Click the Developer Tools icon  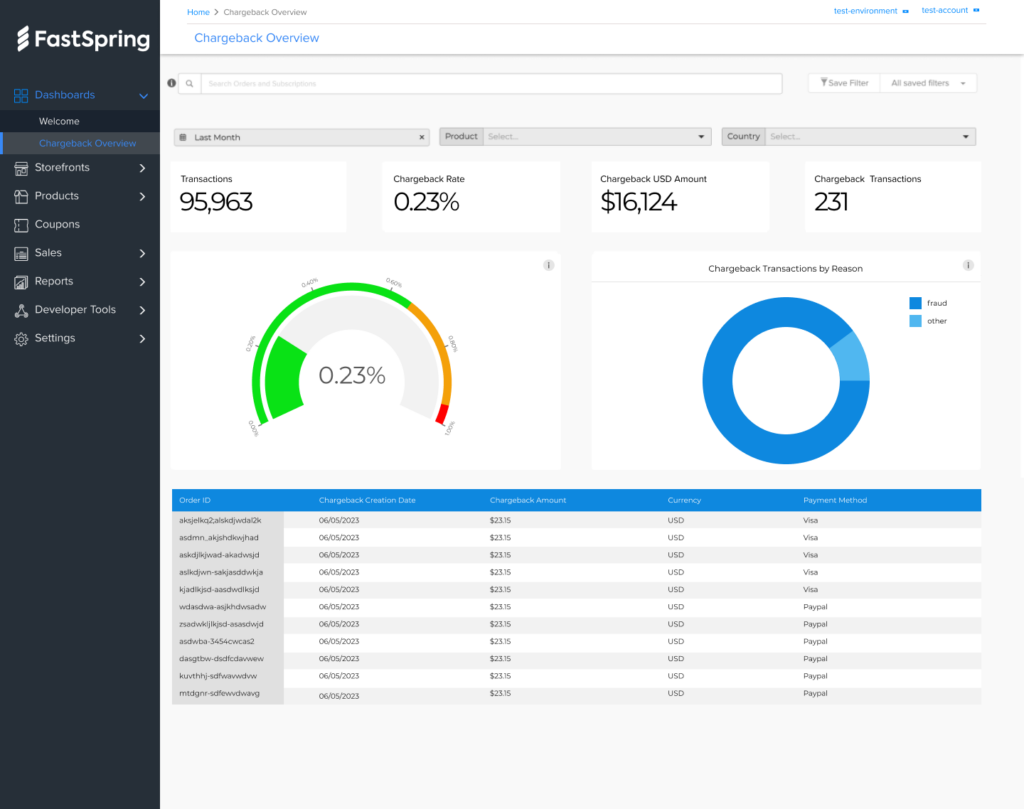[21, 310]
